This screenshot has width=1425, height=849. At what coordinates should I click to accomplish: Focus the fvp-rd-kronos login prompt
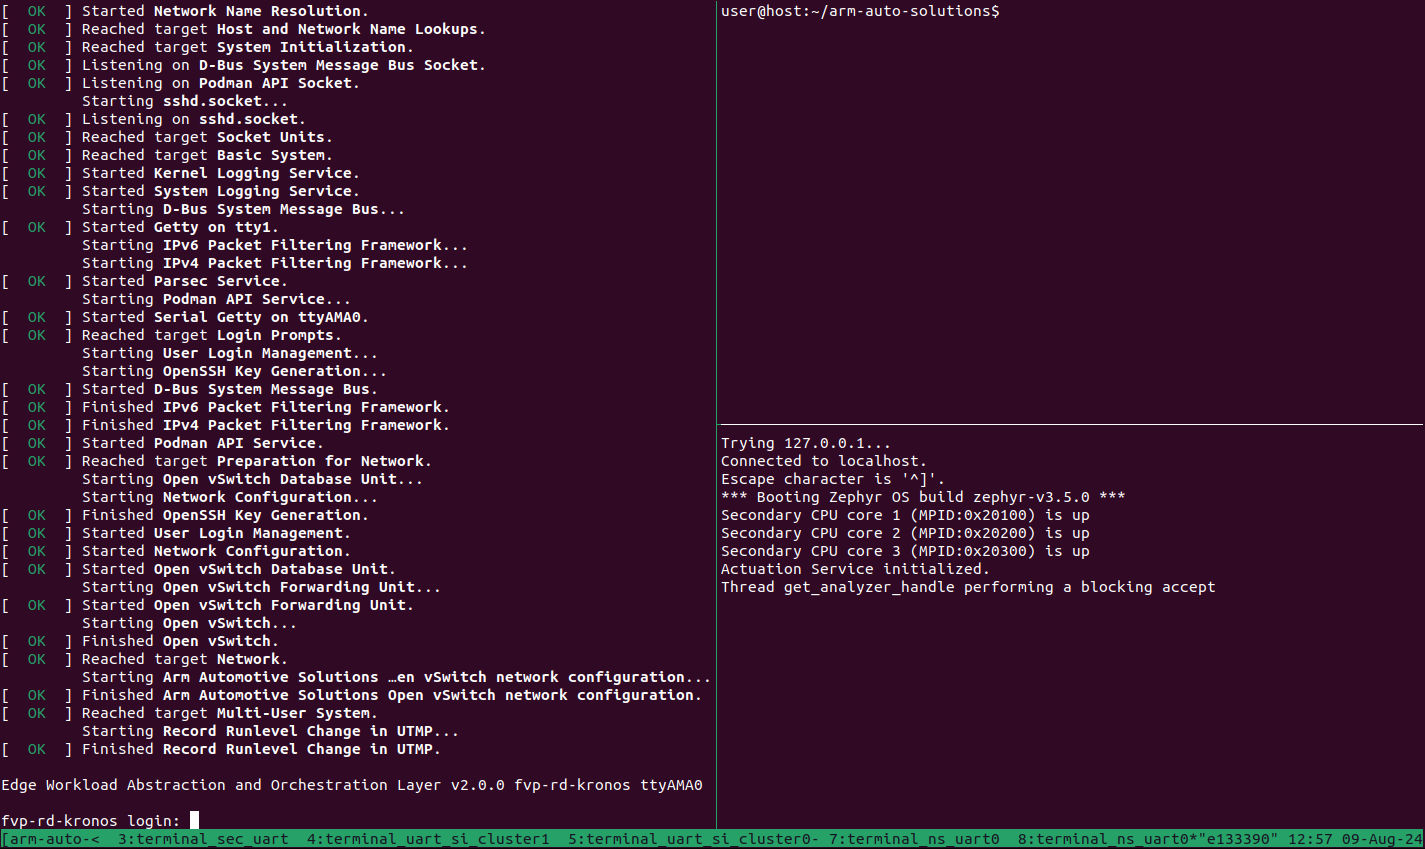coord(100,821)
